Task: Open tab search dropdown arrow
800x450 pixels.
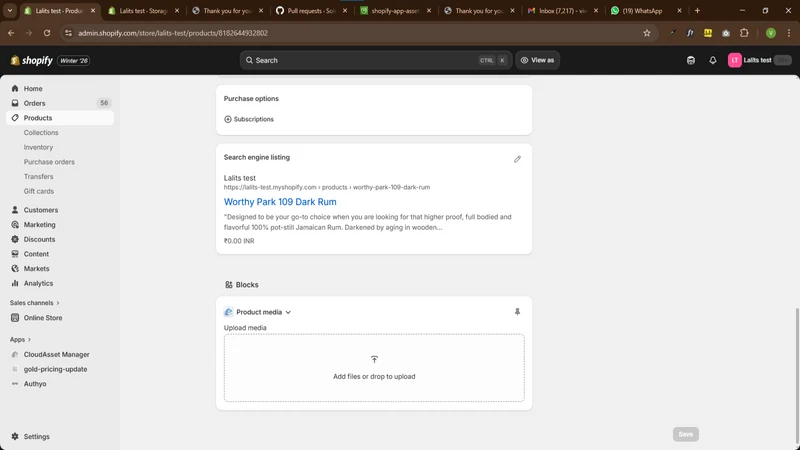Action: (10, 11)
